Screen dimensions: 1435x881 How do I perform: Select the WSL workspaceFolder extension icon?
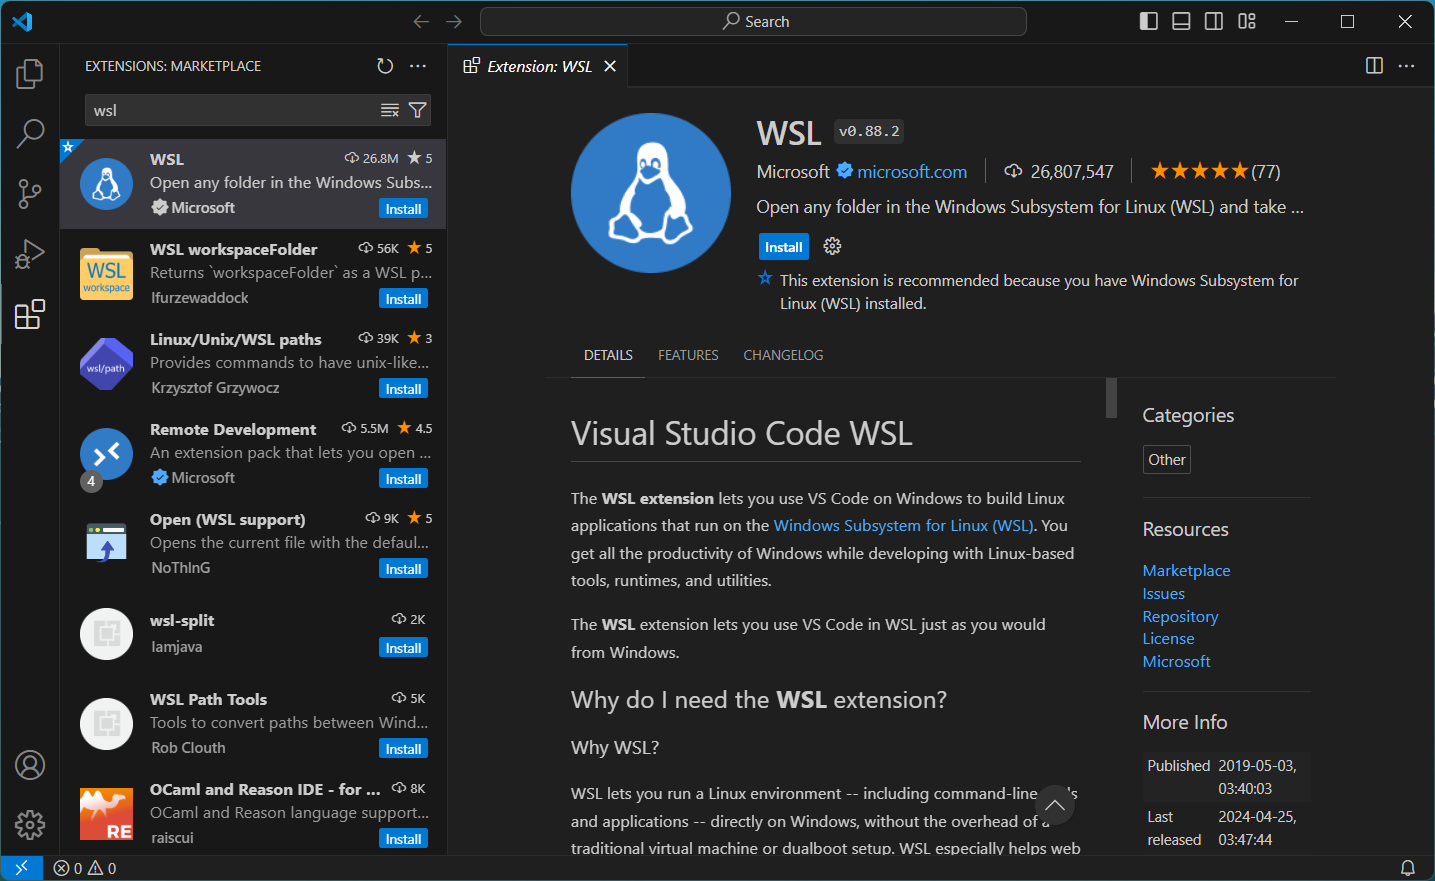click(x=106, y=274)
